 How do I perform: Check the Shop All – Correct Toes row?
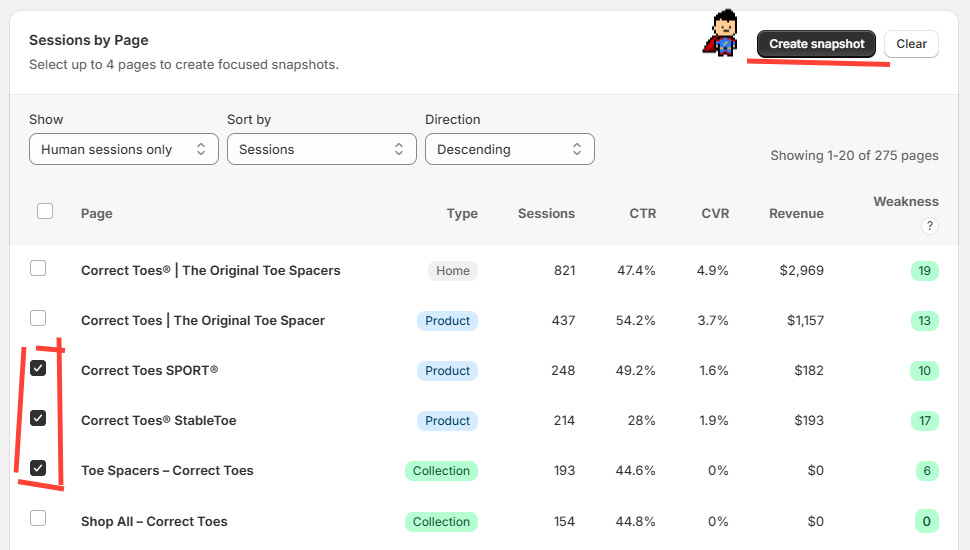pos(38,518)
